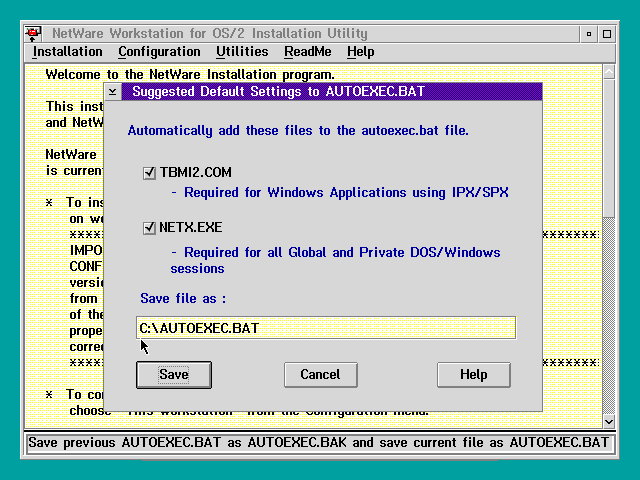Image resolution: width=640 pixels, height=480 pixels.
Task: Open the Utilities menu
Action: coord(242,52)
